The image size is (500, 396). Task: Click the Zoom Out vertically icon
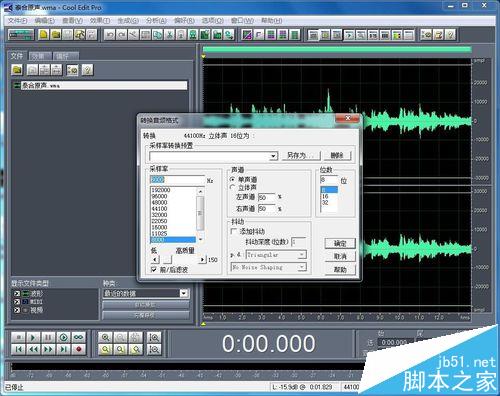(154, 349)
